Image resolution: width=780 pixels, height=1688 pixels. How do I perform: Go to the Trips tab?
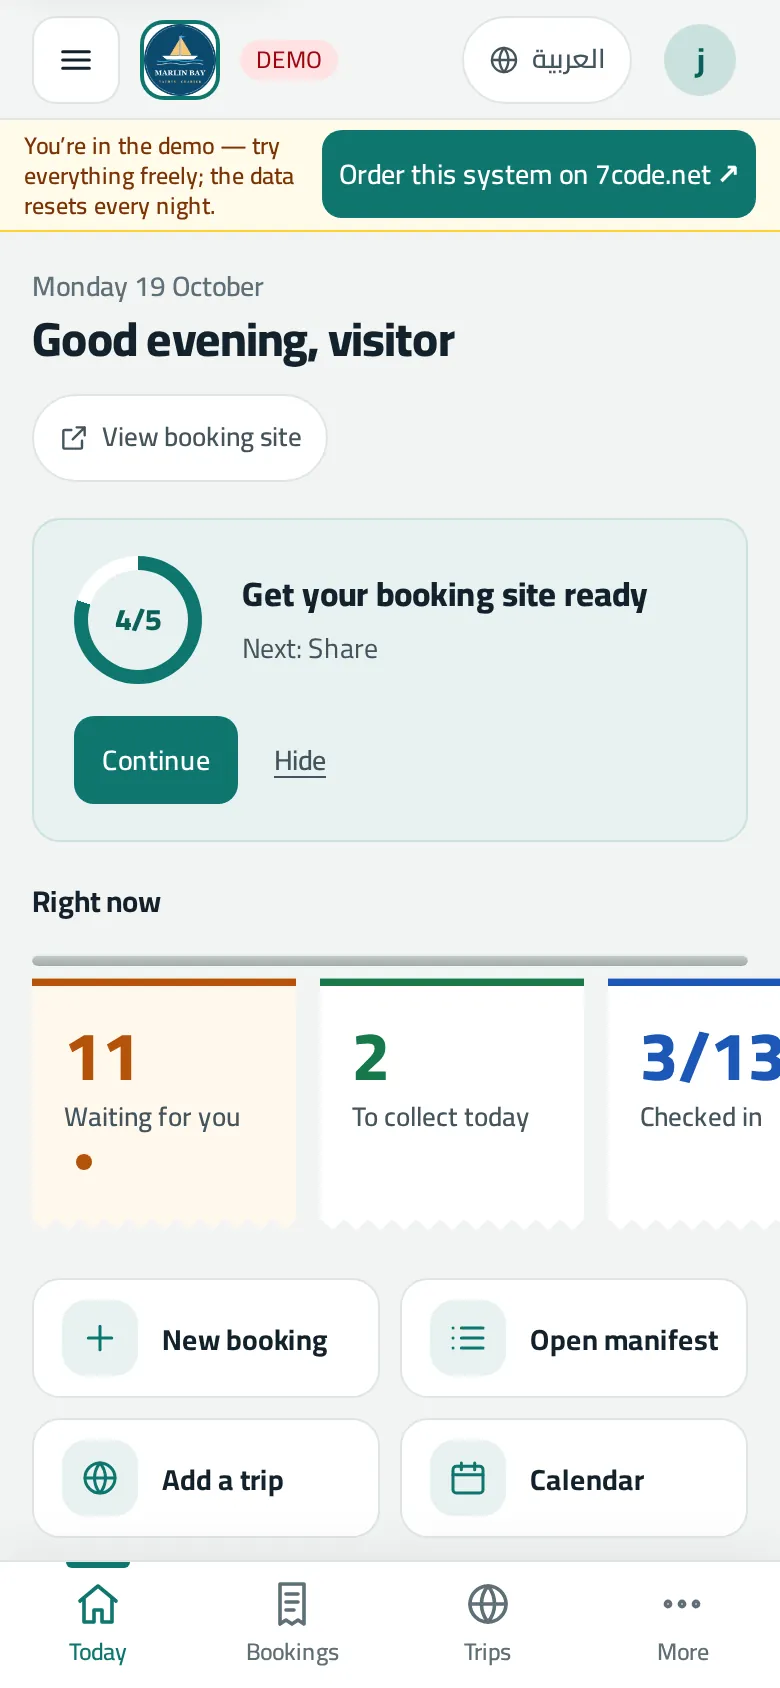tap(487, 1624)
